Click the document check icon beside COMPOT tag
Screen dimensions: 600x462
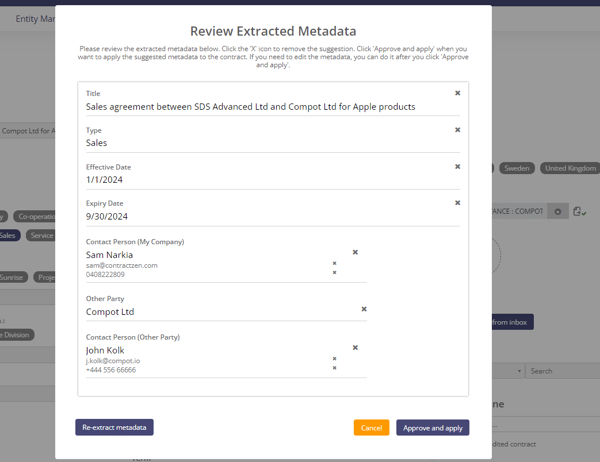pyautogui.click(x=579, y=211)
